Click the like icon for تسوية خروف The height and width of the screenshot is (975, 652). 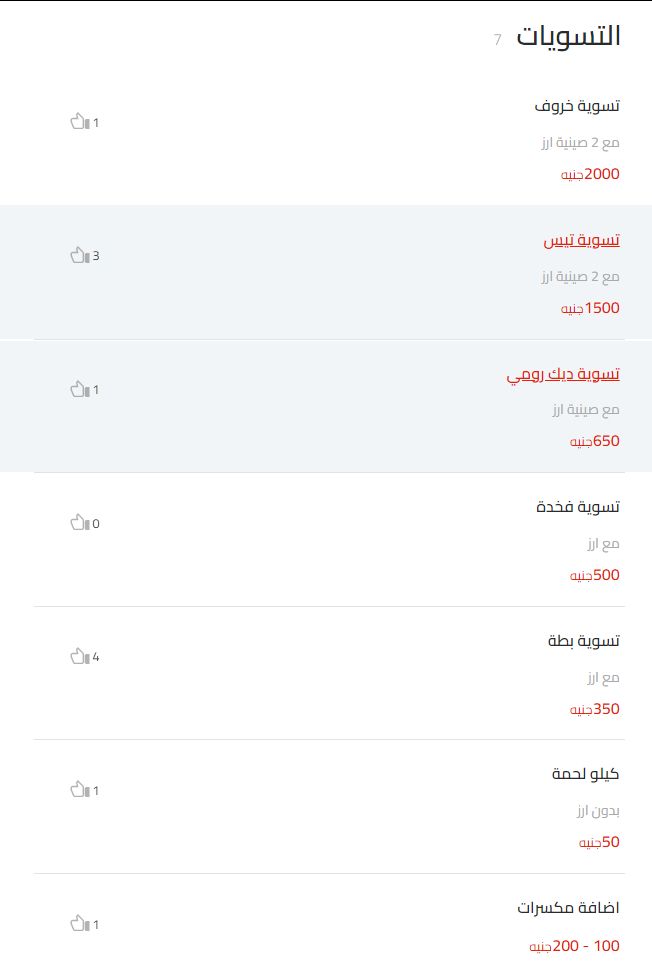(x=79, y=121)
